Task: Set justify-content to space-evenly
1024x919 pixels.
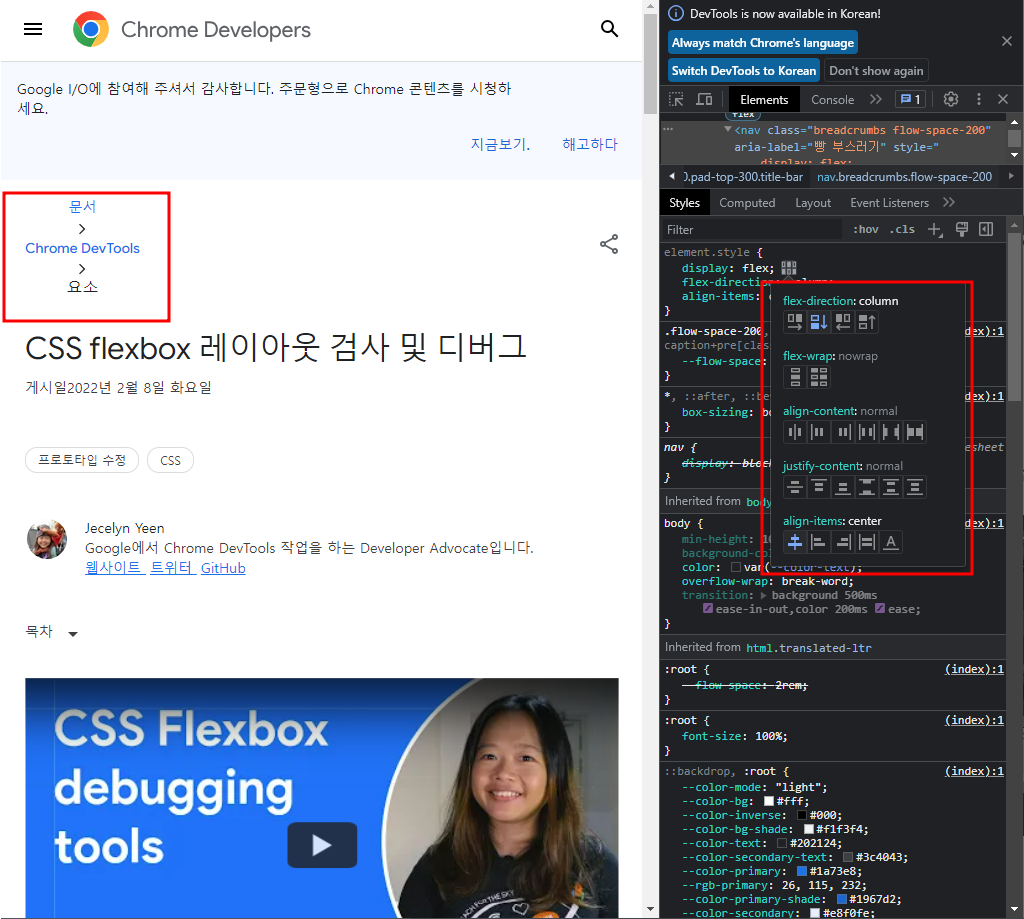Action: 915,487
